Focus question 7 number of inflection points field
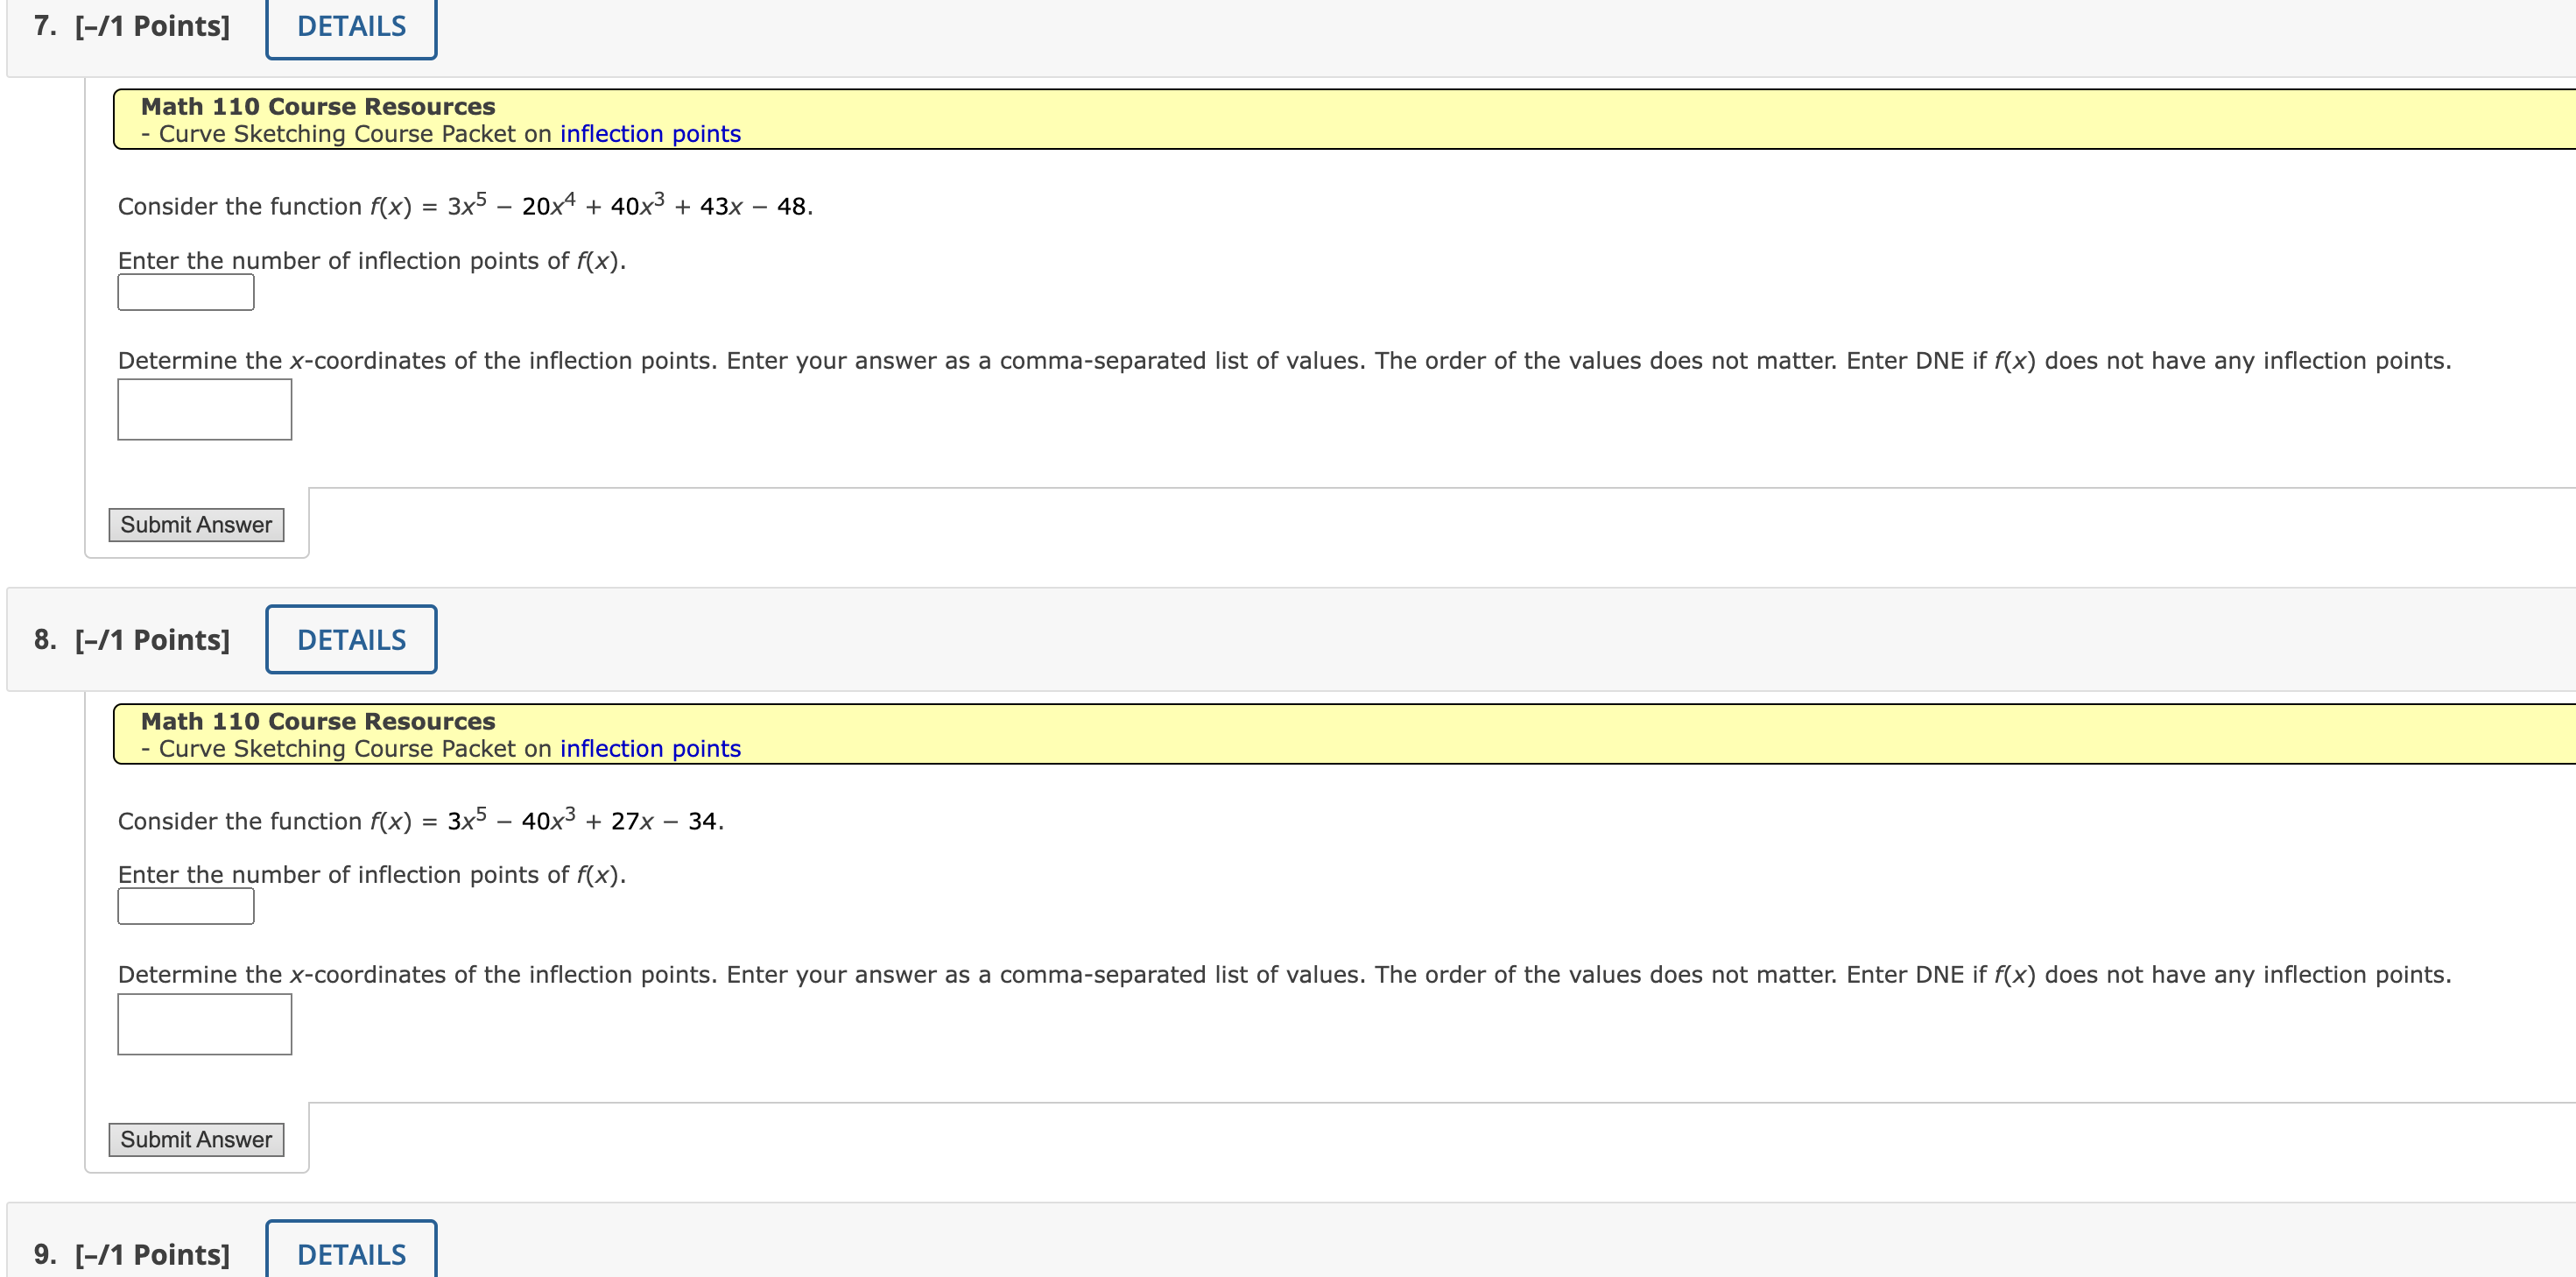2576x1277 pixels. 186,293
